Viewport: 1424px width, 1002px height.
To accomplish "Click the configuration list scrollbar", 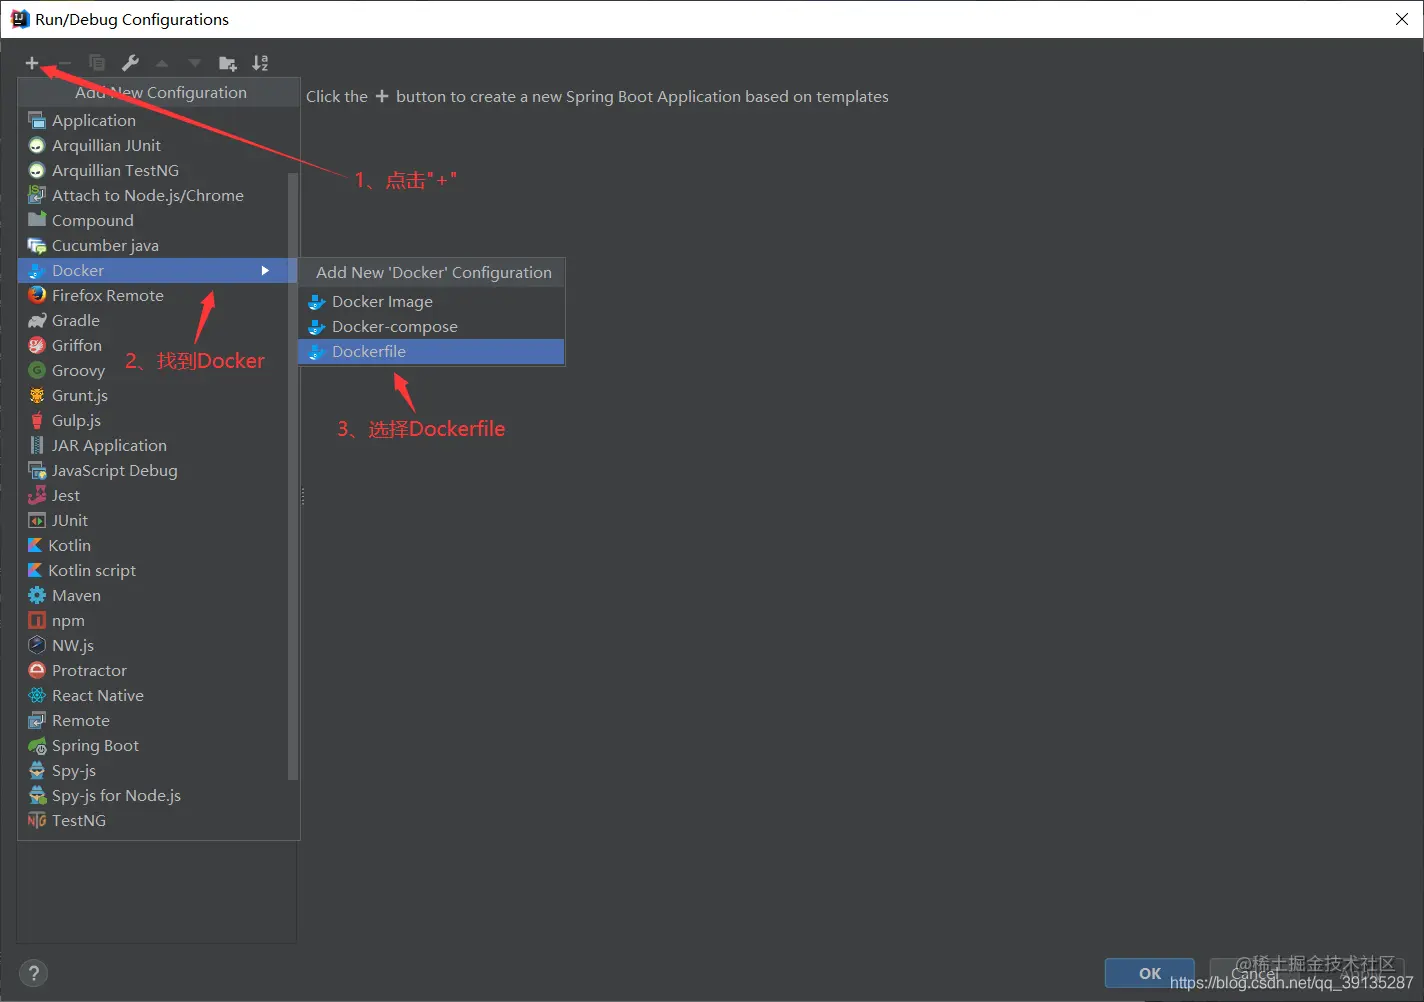I will [293, 476].
